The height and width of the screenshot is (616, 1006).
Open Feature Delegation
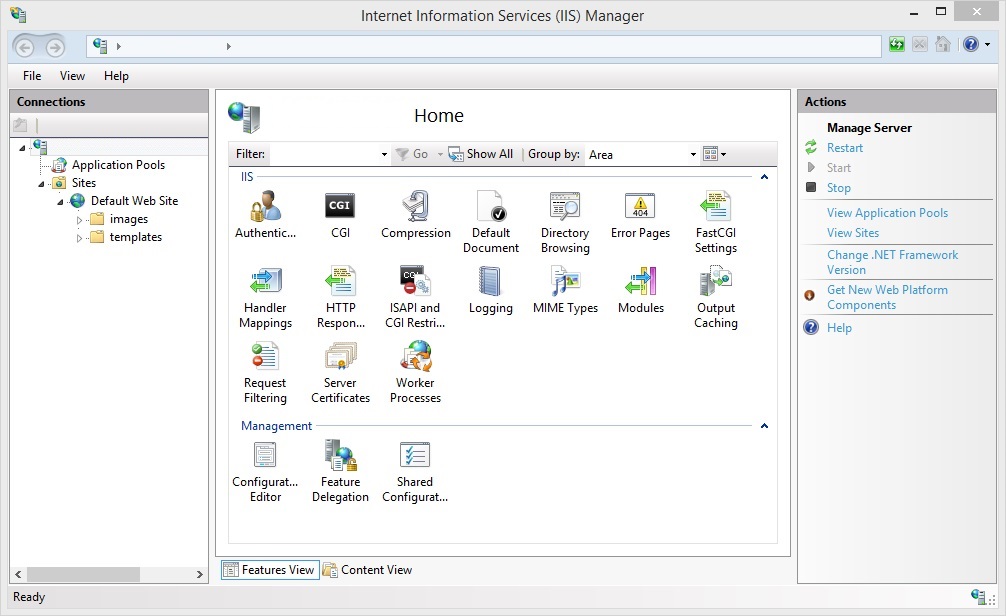click(x=341, y=472)
